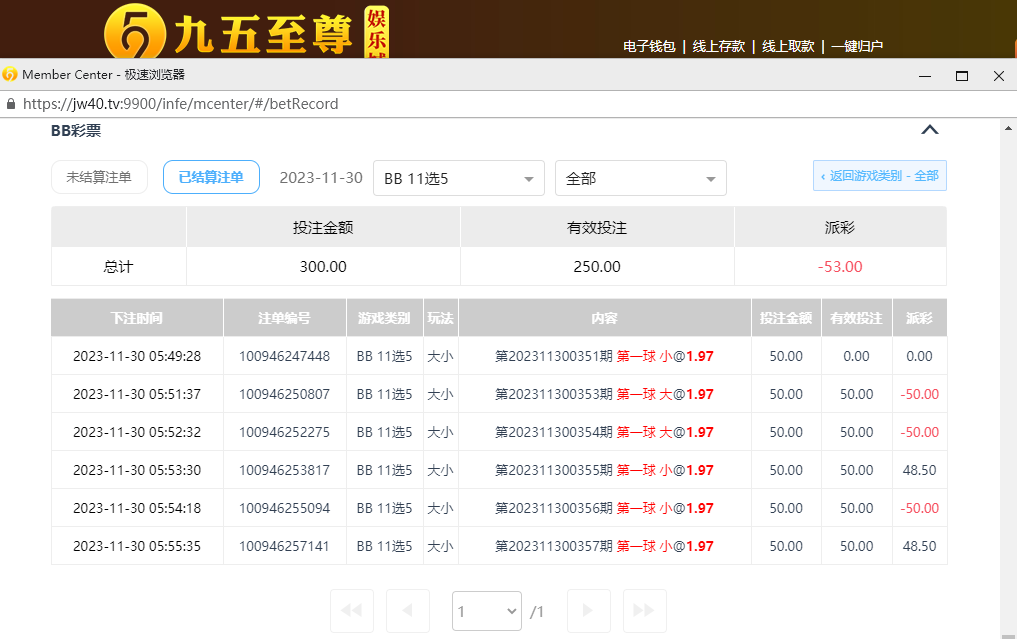
Task: Open the BB 11选5 game dropdown
Action: click(x=458, y=178)
